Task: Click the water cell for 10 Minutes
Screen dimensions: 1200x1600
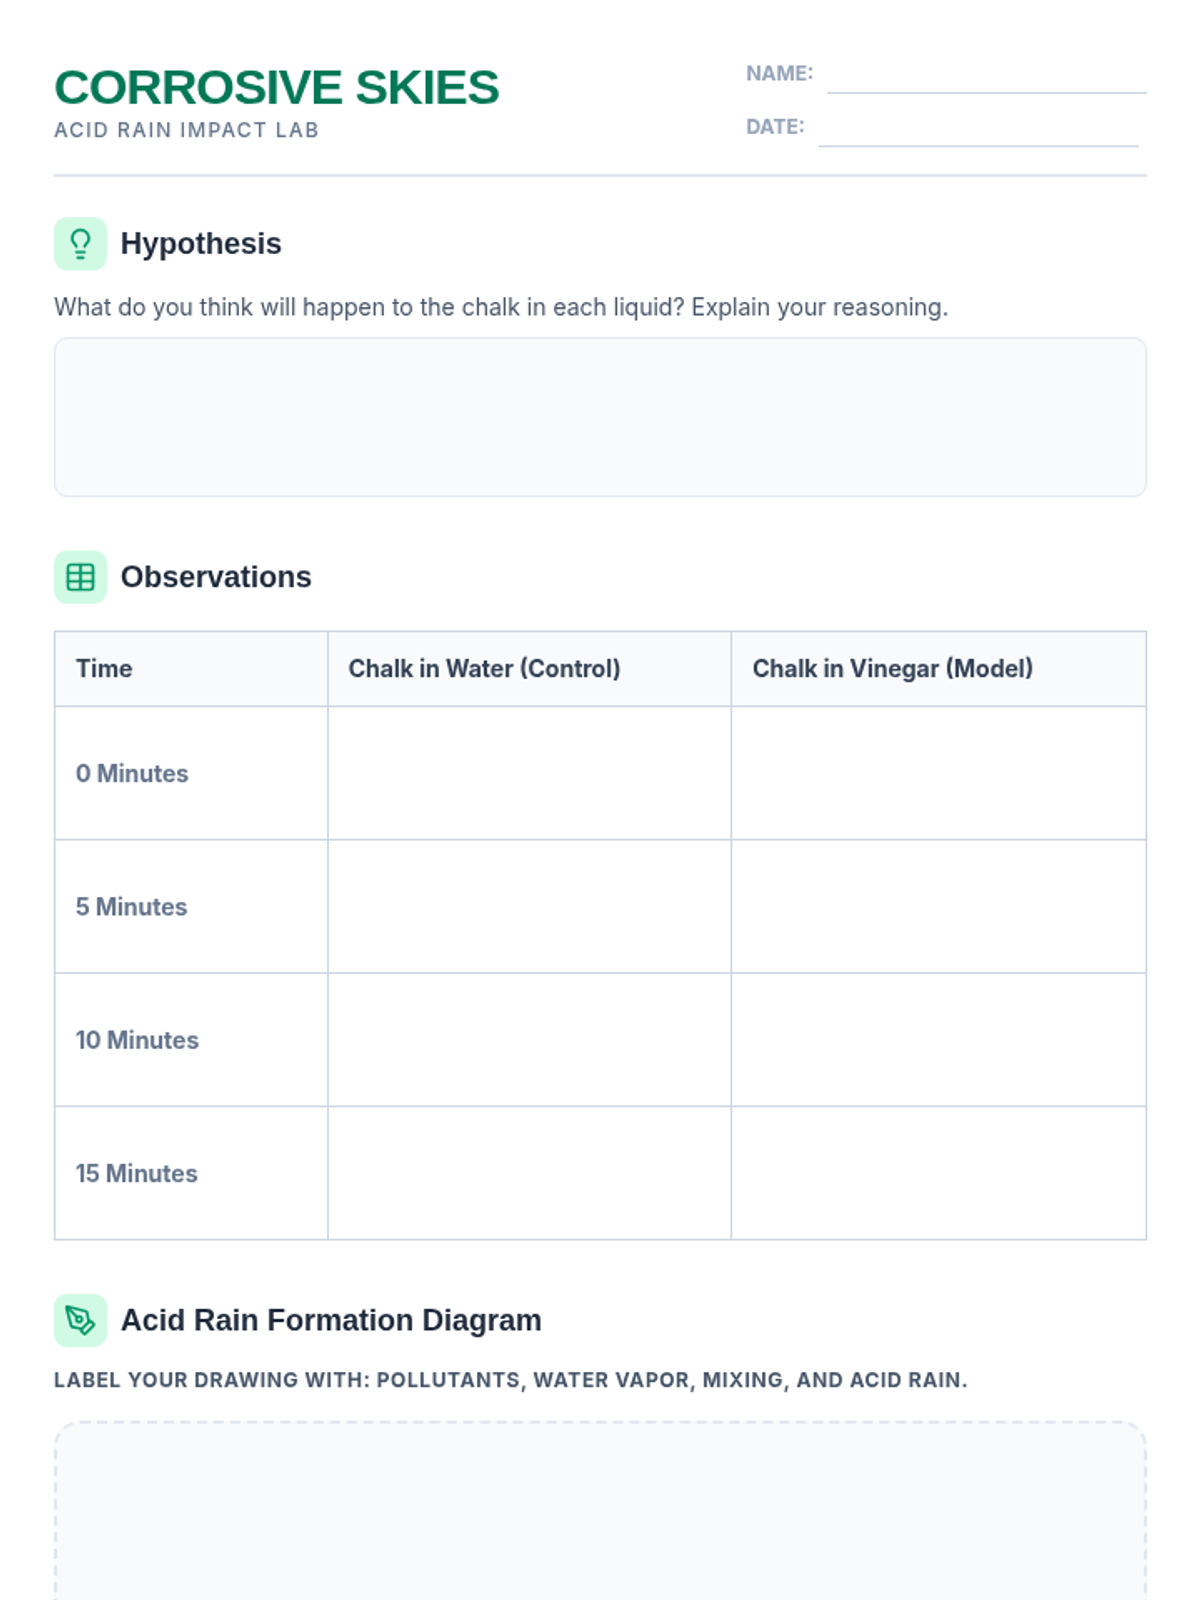Action: 529,1040
